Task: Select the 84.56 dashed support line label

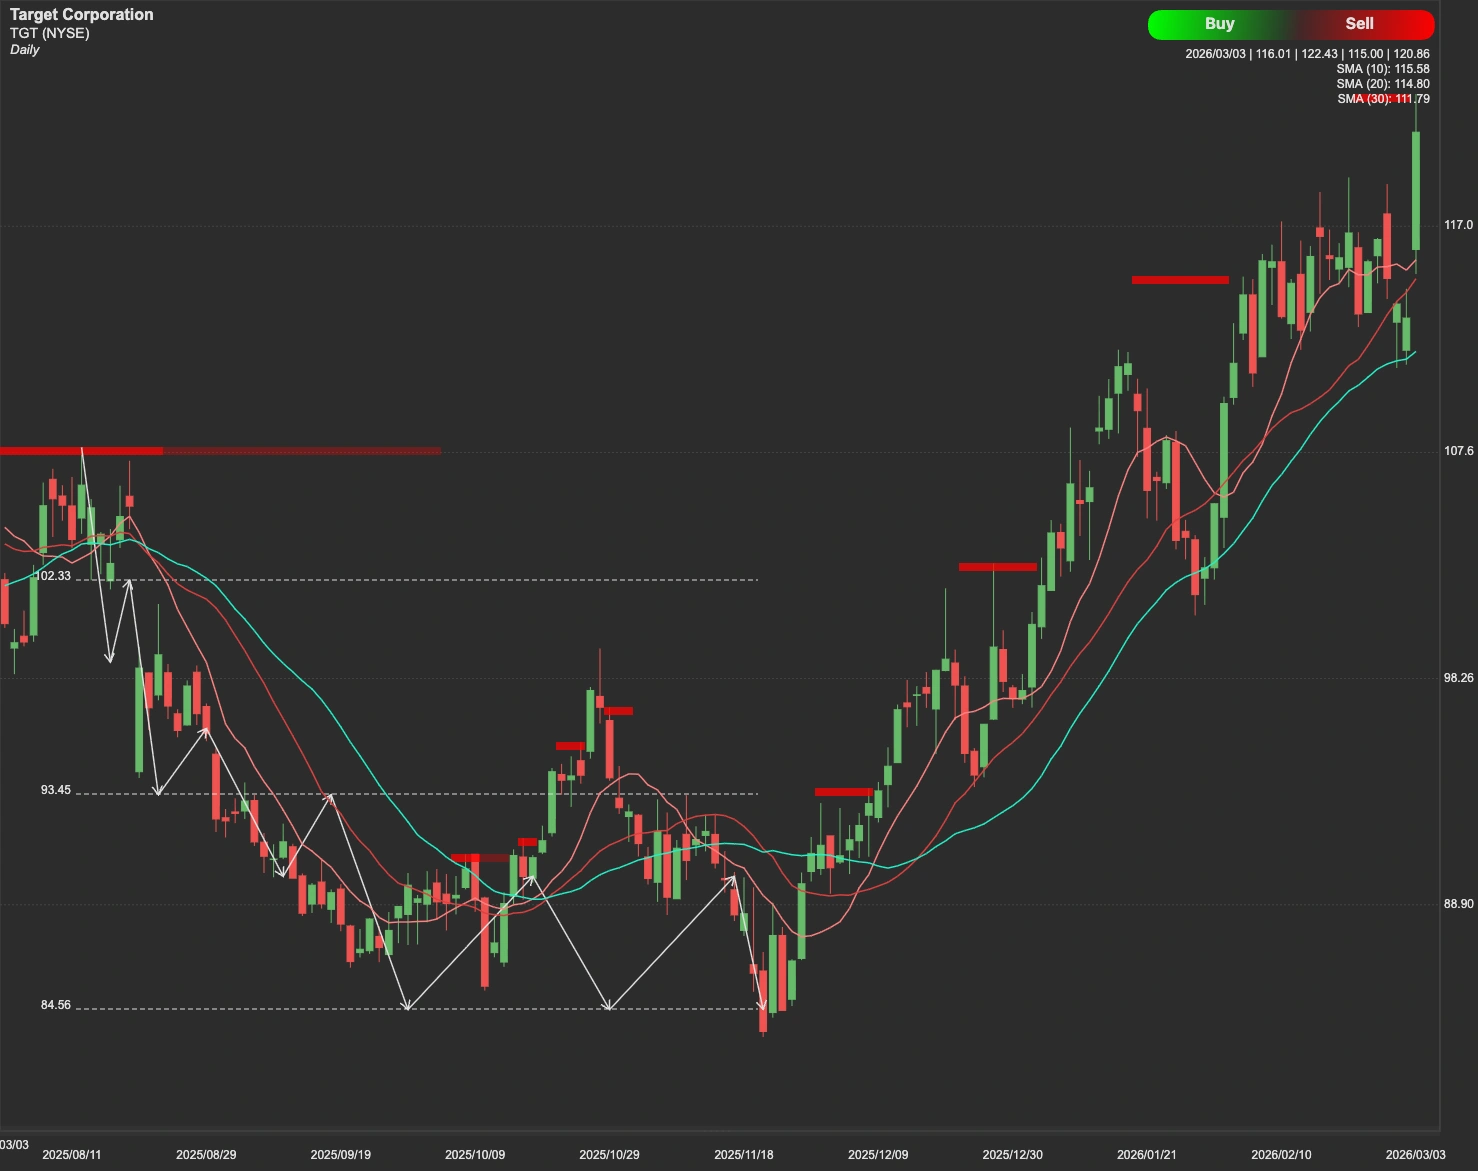Action: pyautogui.click(x=56, y=1006)
